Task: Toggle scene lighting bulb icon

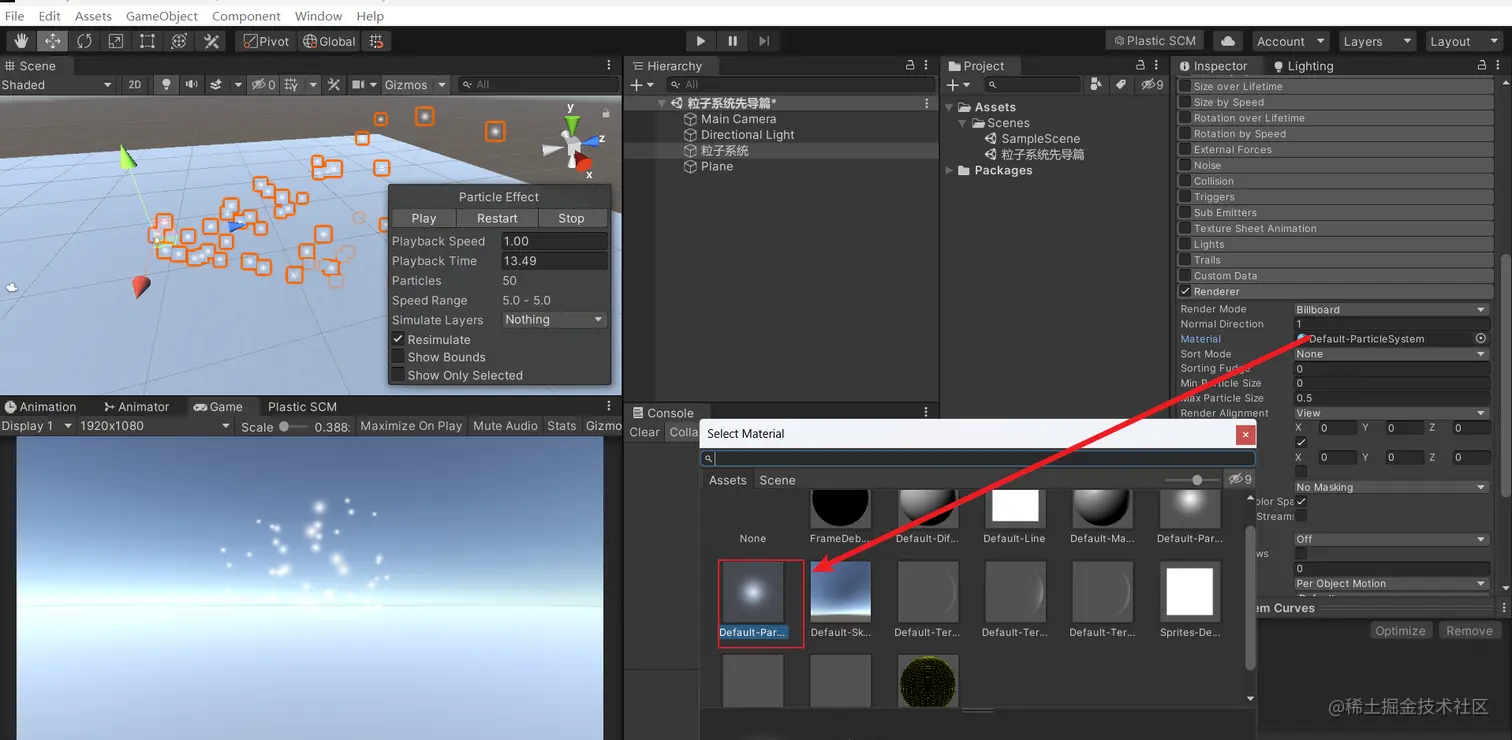Action: (167, 85)
